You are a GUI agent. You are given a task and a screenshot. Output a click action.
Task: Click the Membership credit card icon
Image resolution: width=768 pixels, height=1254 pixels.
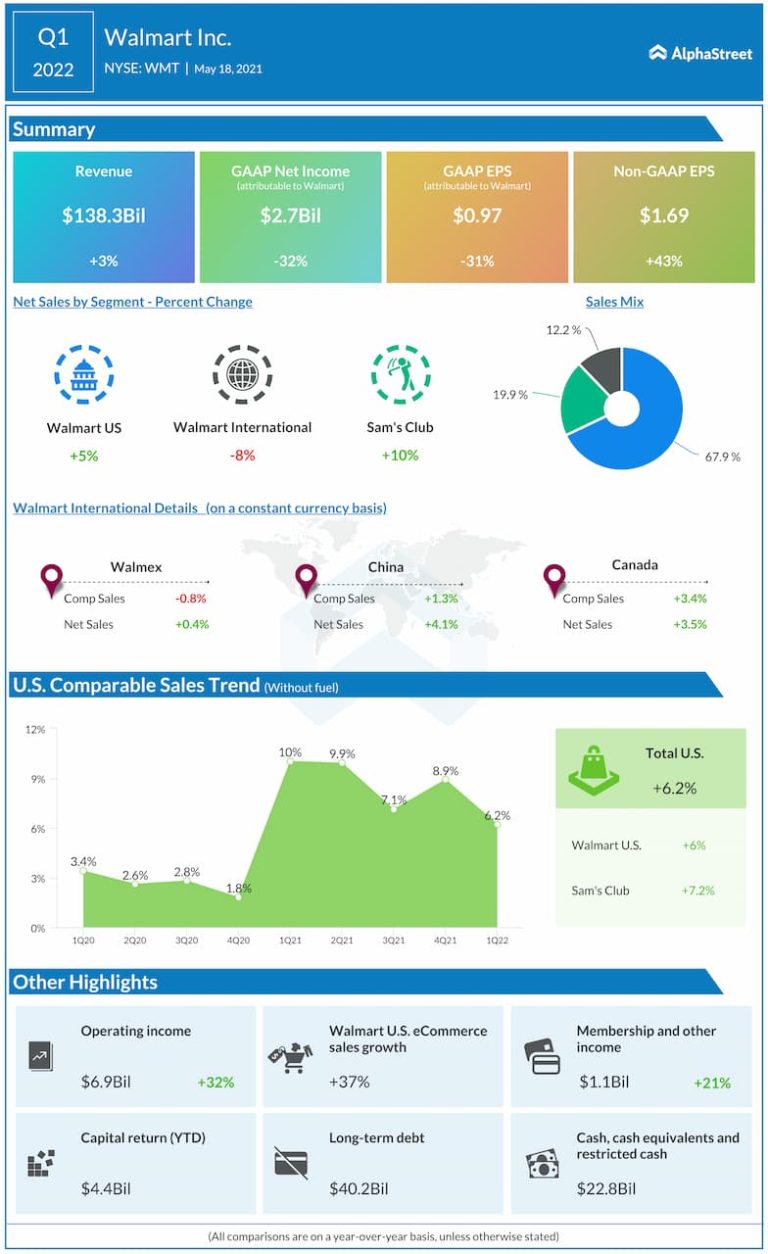(x=543, y=1056)
